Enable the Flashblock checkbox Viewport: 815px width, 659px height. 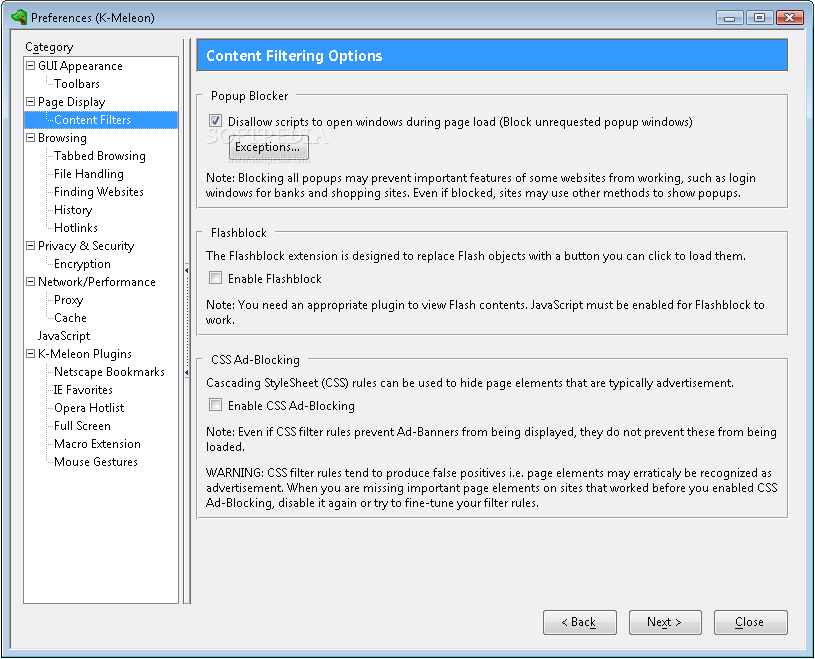pos(215,278)
